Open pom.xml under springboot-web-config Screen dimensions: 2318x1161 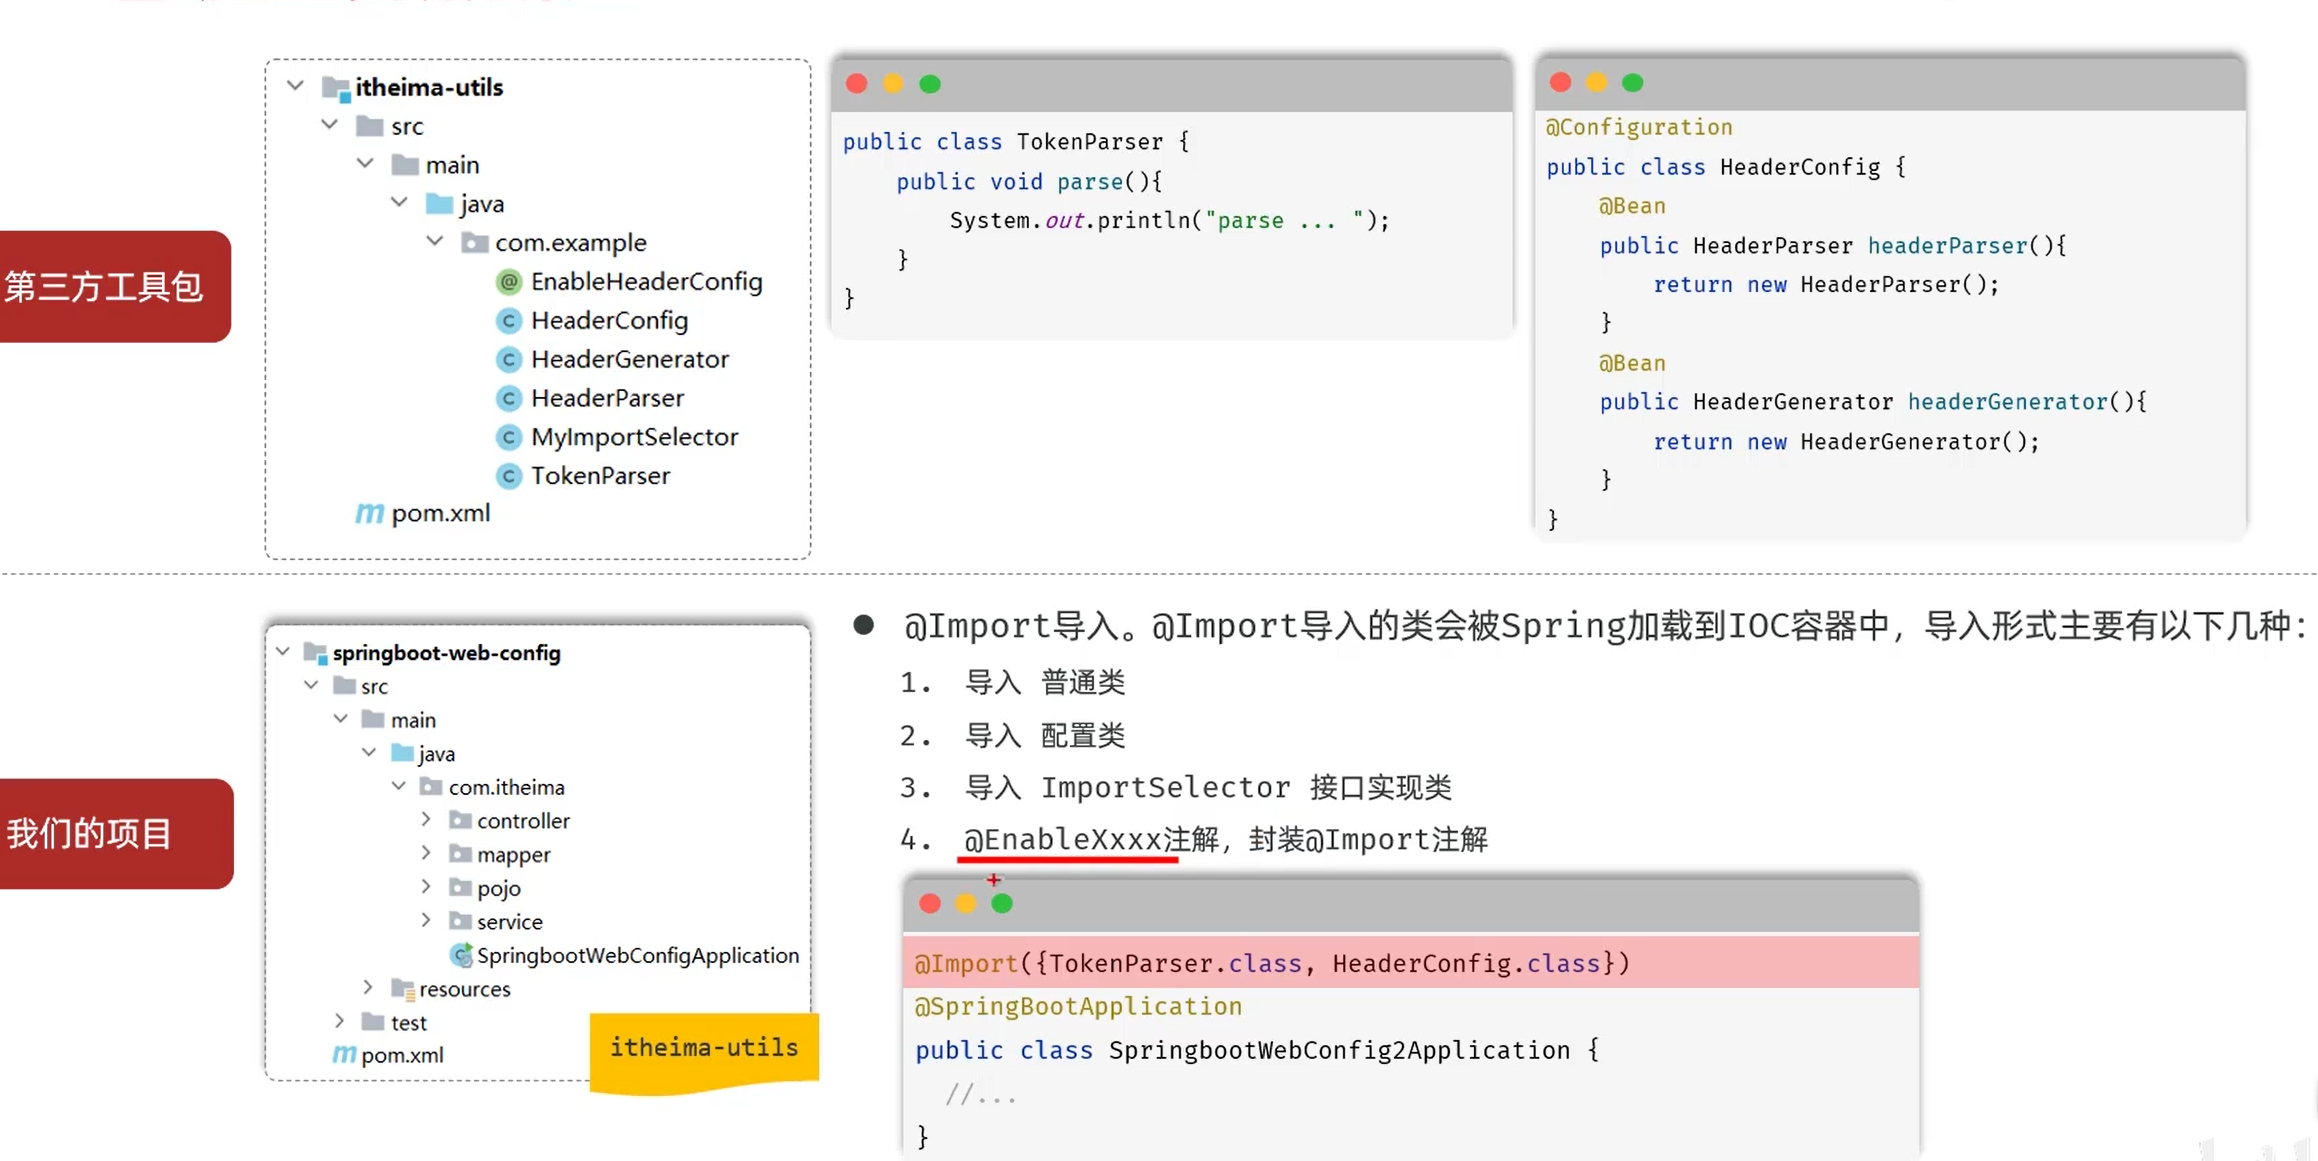(402, 1055)
